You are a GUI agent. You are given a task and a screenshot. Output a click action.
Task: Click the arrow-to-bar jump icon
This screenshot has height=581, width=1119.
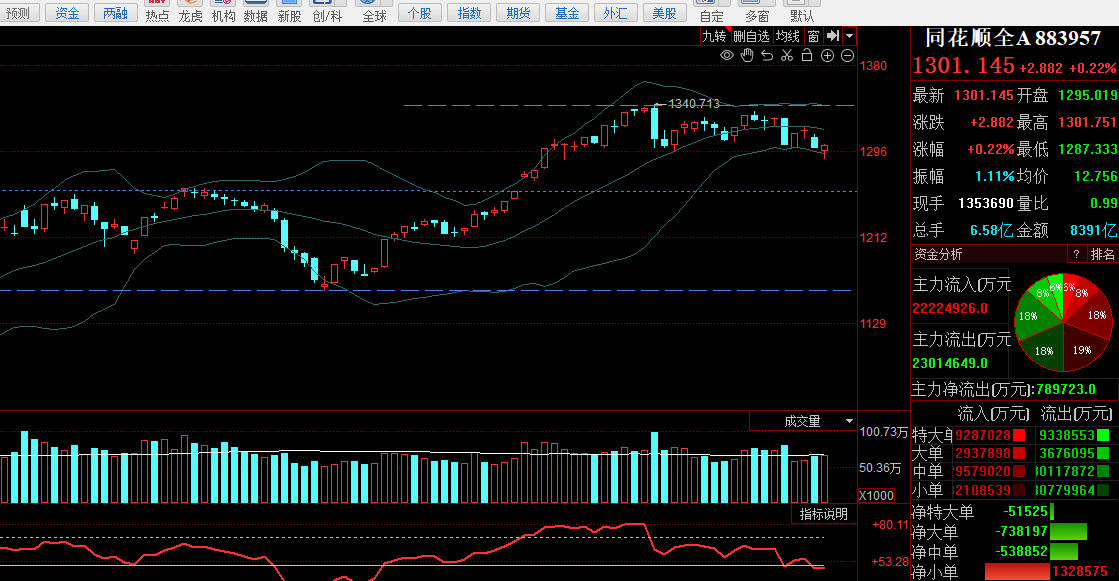(832, 36)
